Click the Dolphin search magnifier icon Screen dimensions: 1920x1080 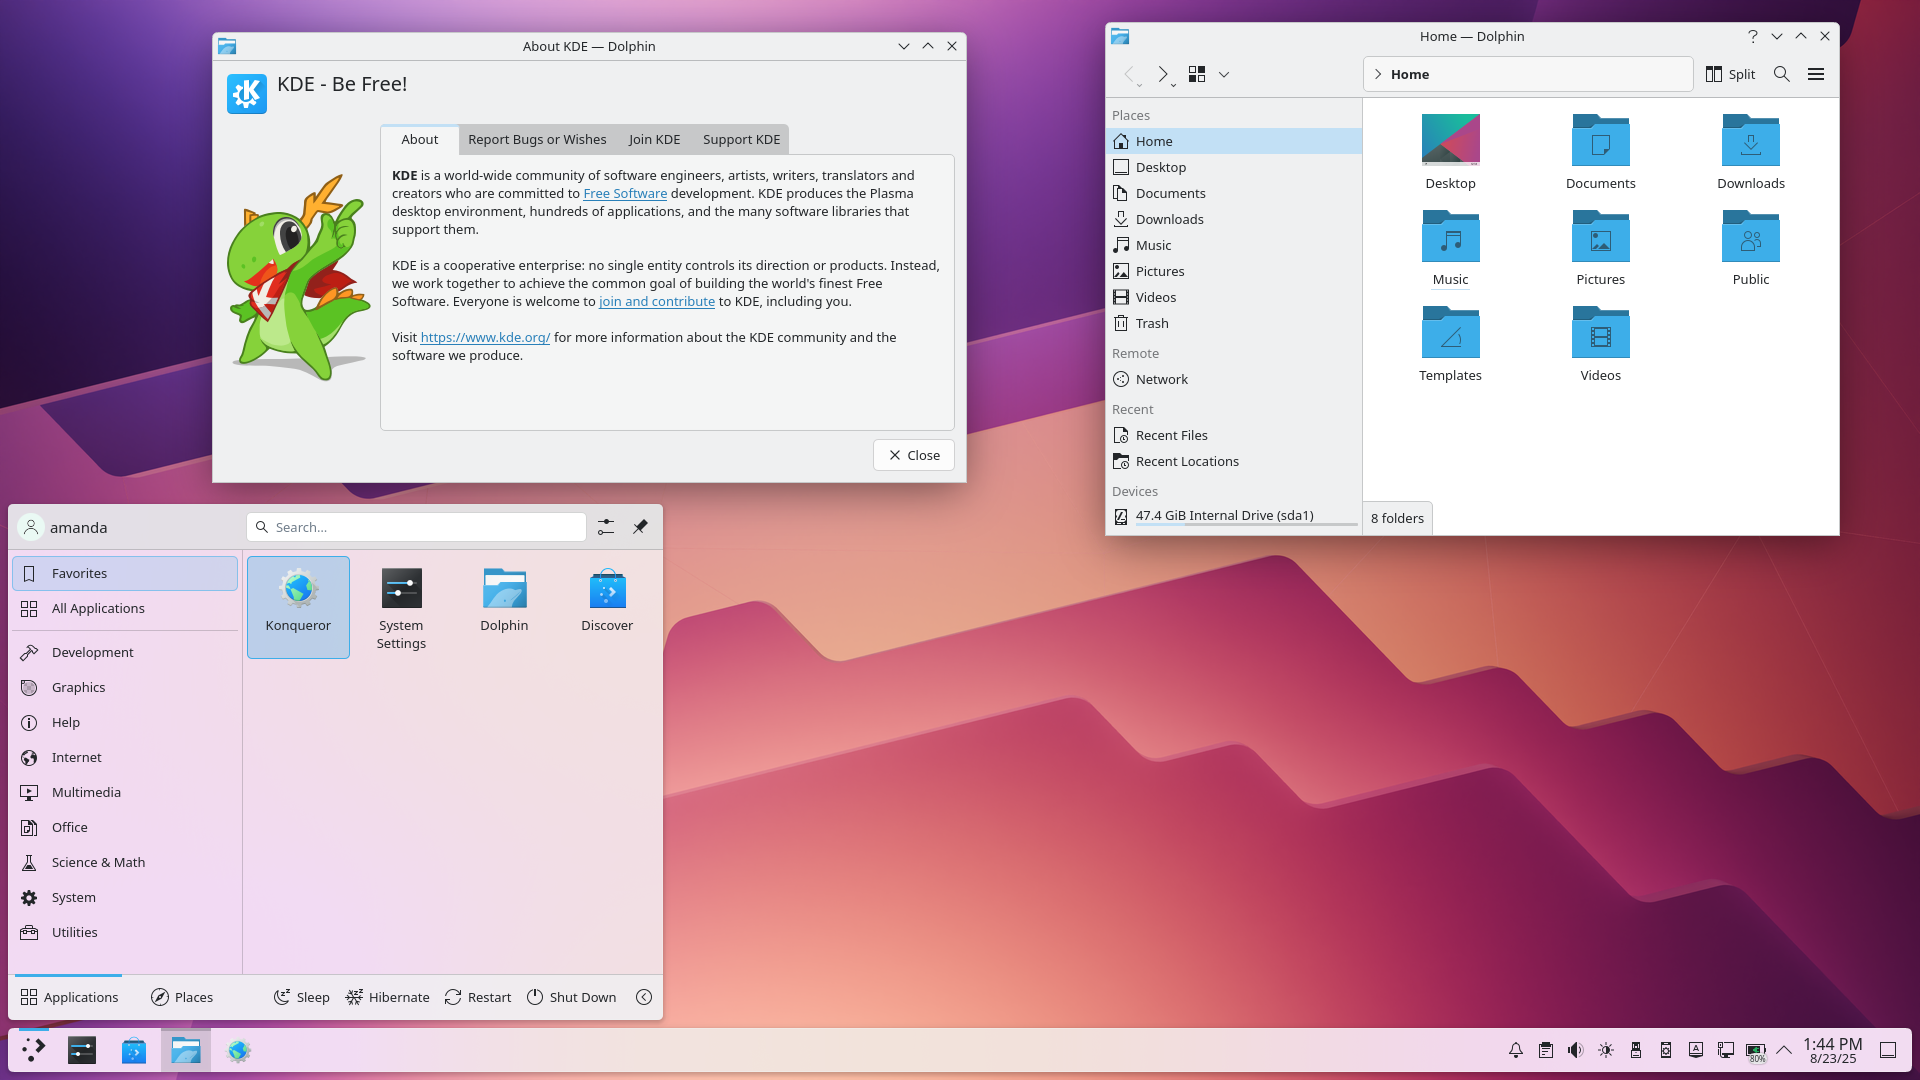(x=1781, y=74)
